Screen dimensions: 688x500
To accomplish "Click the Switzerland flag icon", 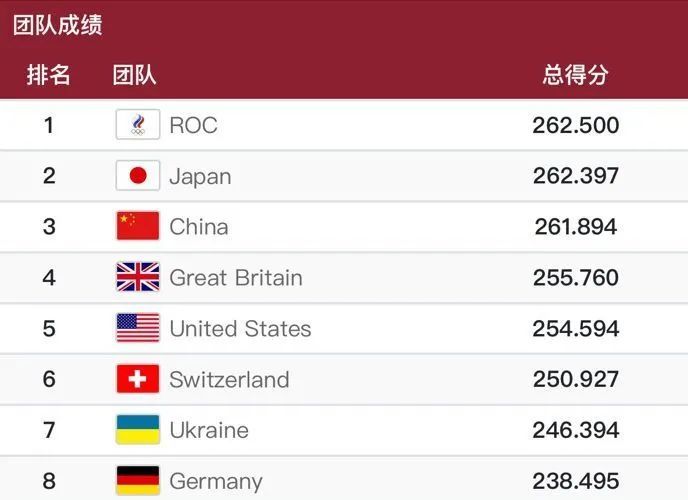I will point(137,379).
